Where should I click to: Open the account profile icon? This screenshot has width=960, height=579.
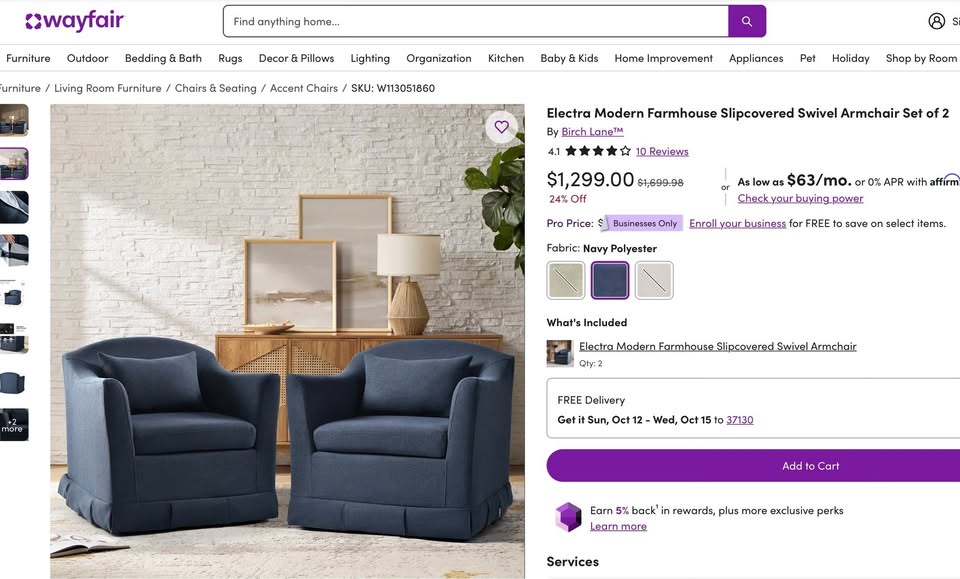point(937,21)
